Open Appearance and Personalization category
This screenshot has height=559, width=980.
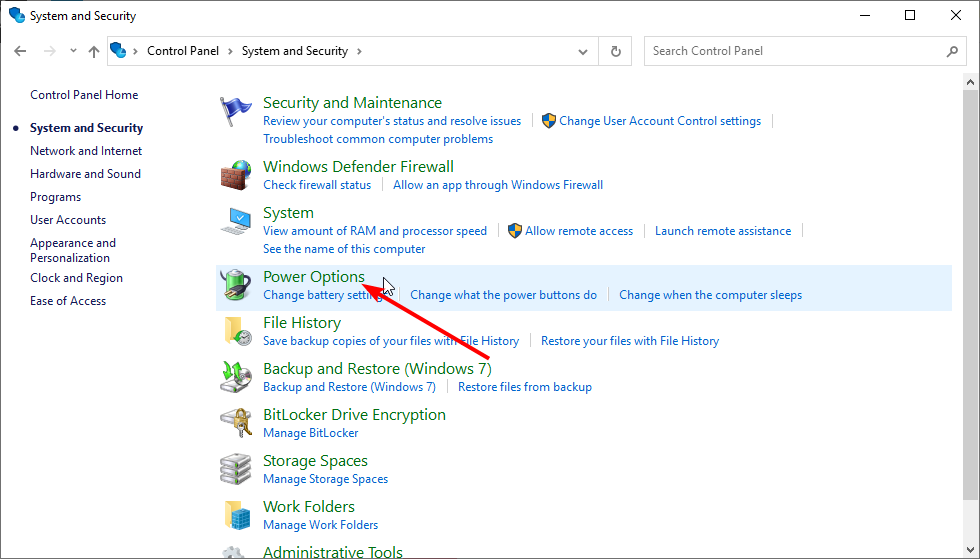[73, 250]
